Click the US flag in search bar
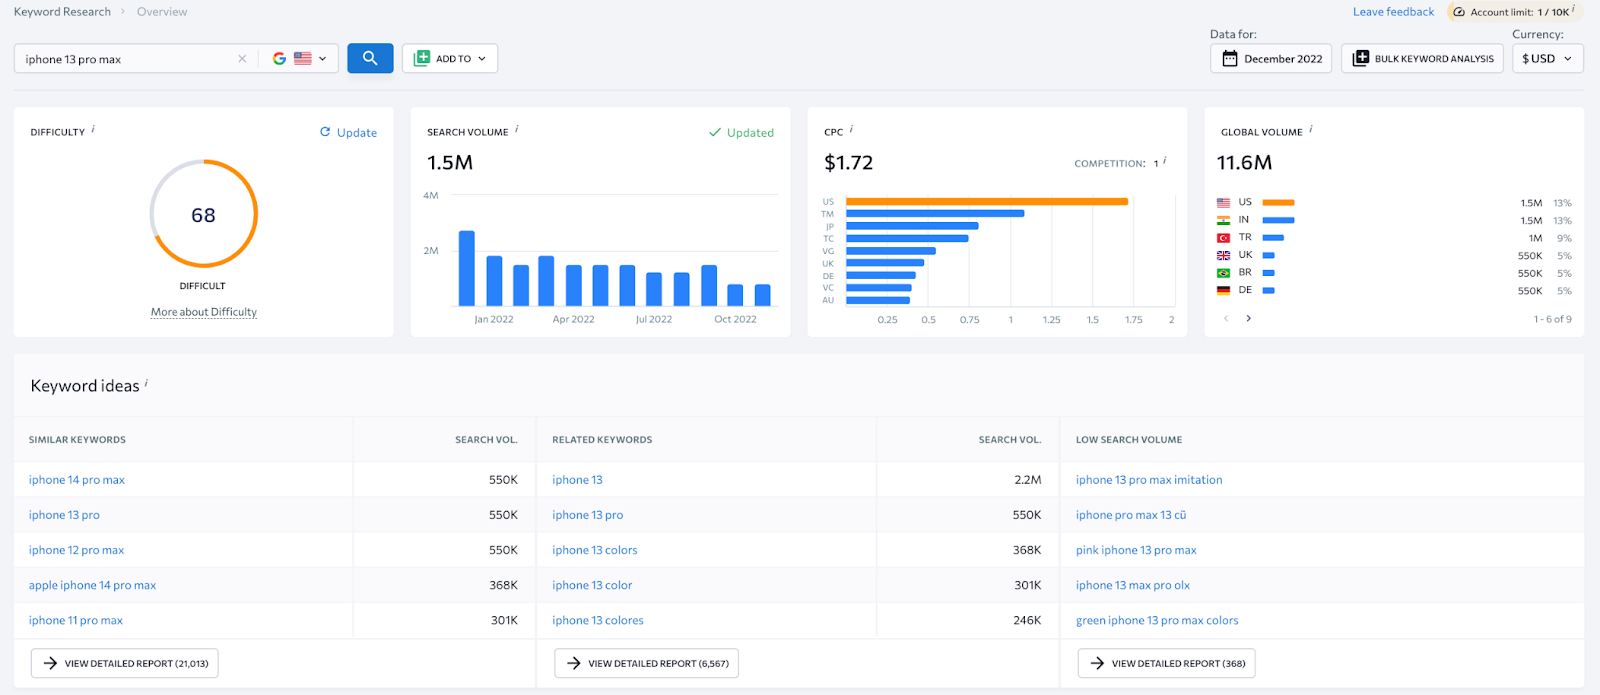This screenshot has height=695, width=1600. pyautogui.click(x=303, y=59)
